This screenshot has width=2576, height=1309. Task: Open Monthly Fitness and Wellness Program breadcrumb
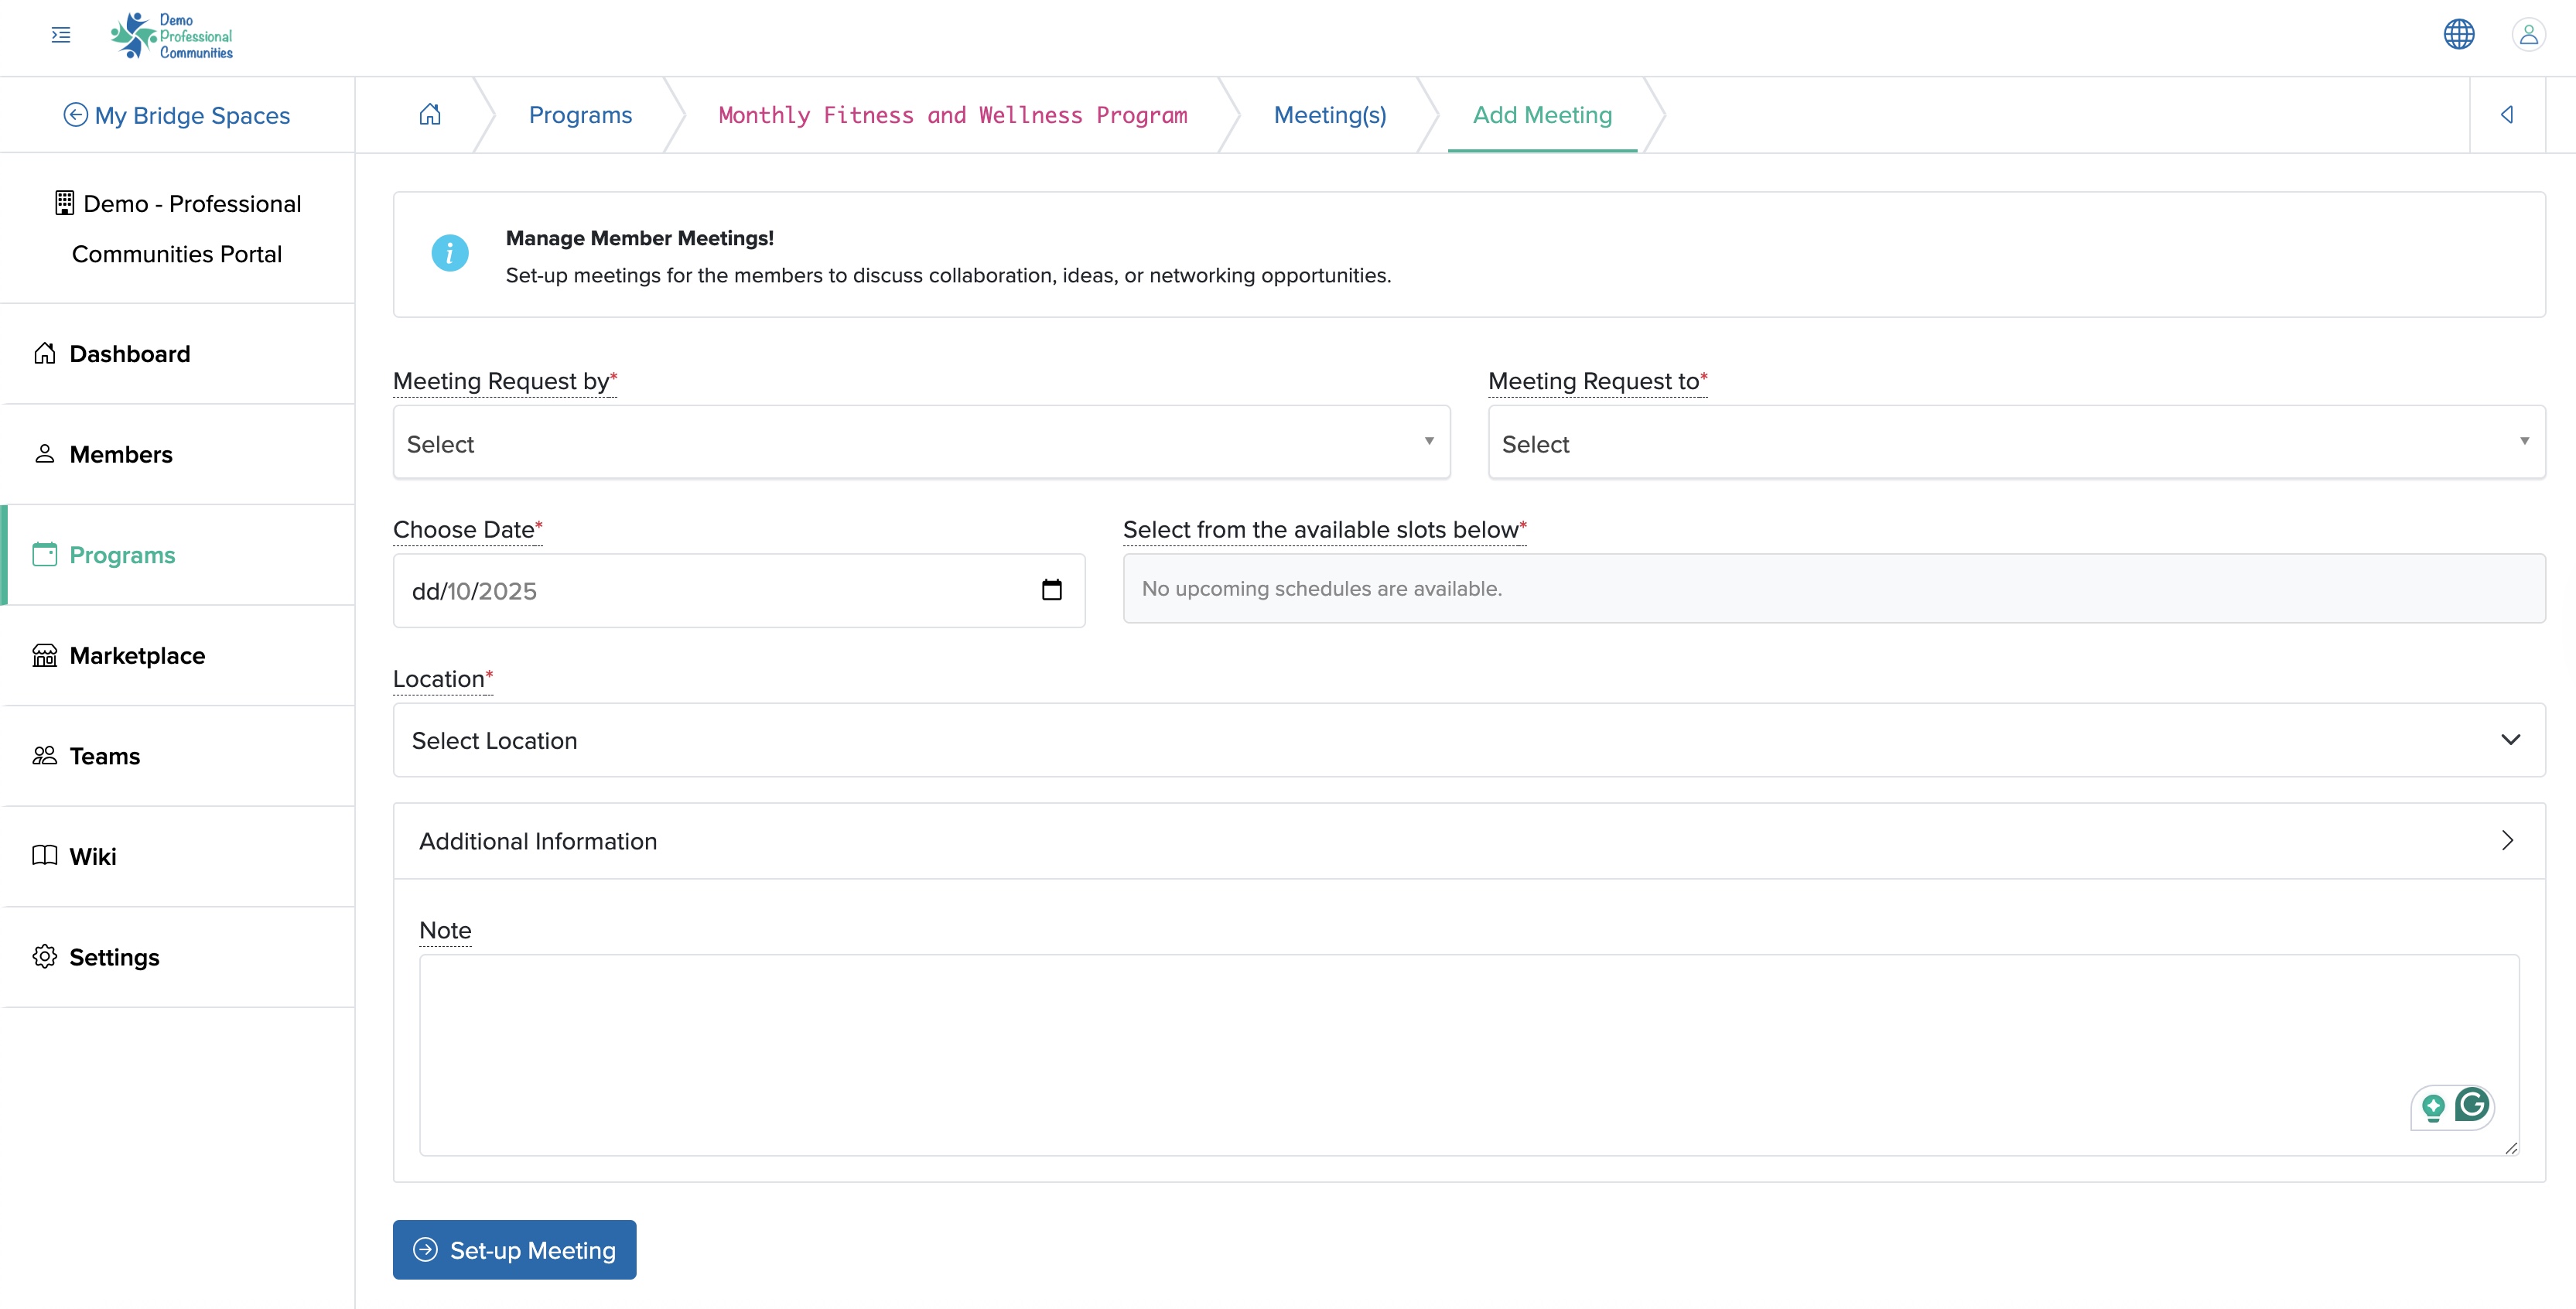coord(953,115)
